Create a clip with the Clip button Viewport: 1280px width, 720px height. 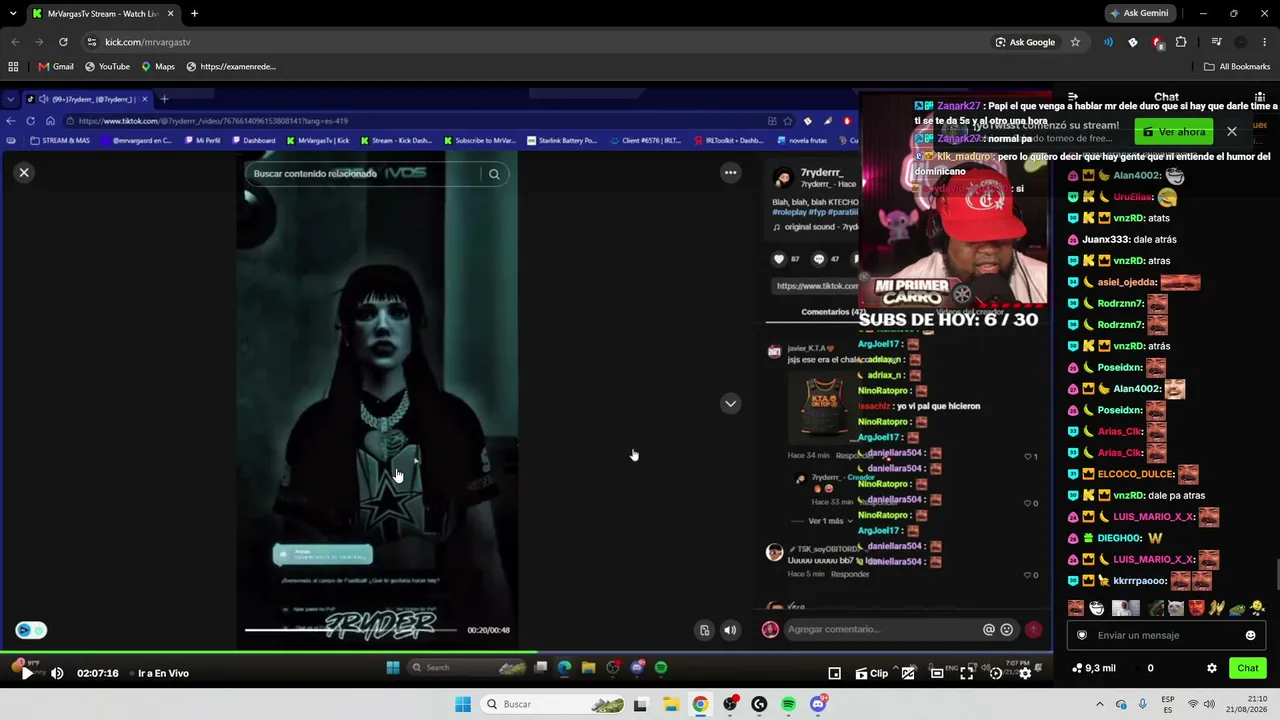(871, 673)
